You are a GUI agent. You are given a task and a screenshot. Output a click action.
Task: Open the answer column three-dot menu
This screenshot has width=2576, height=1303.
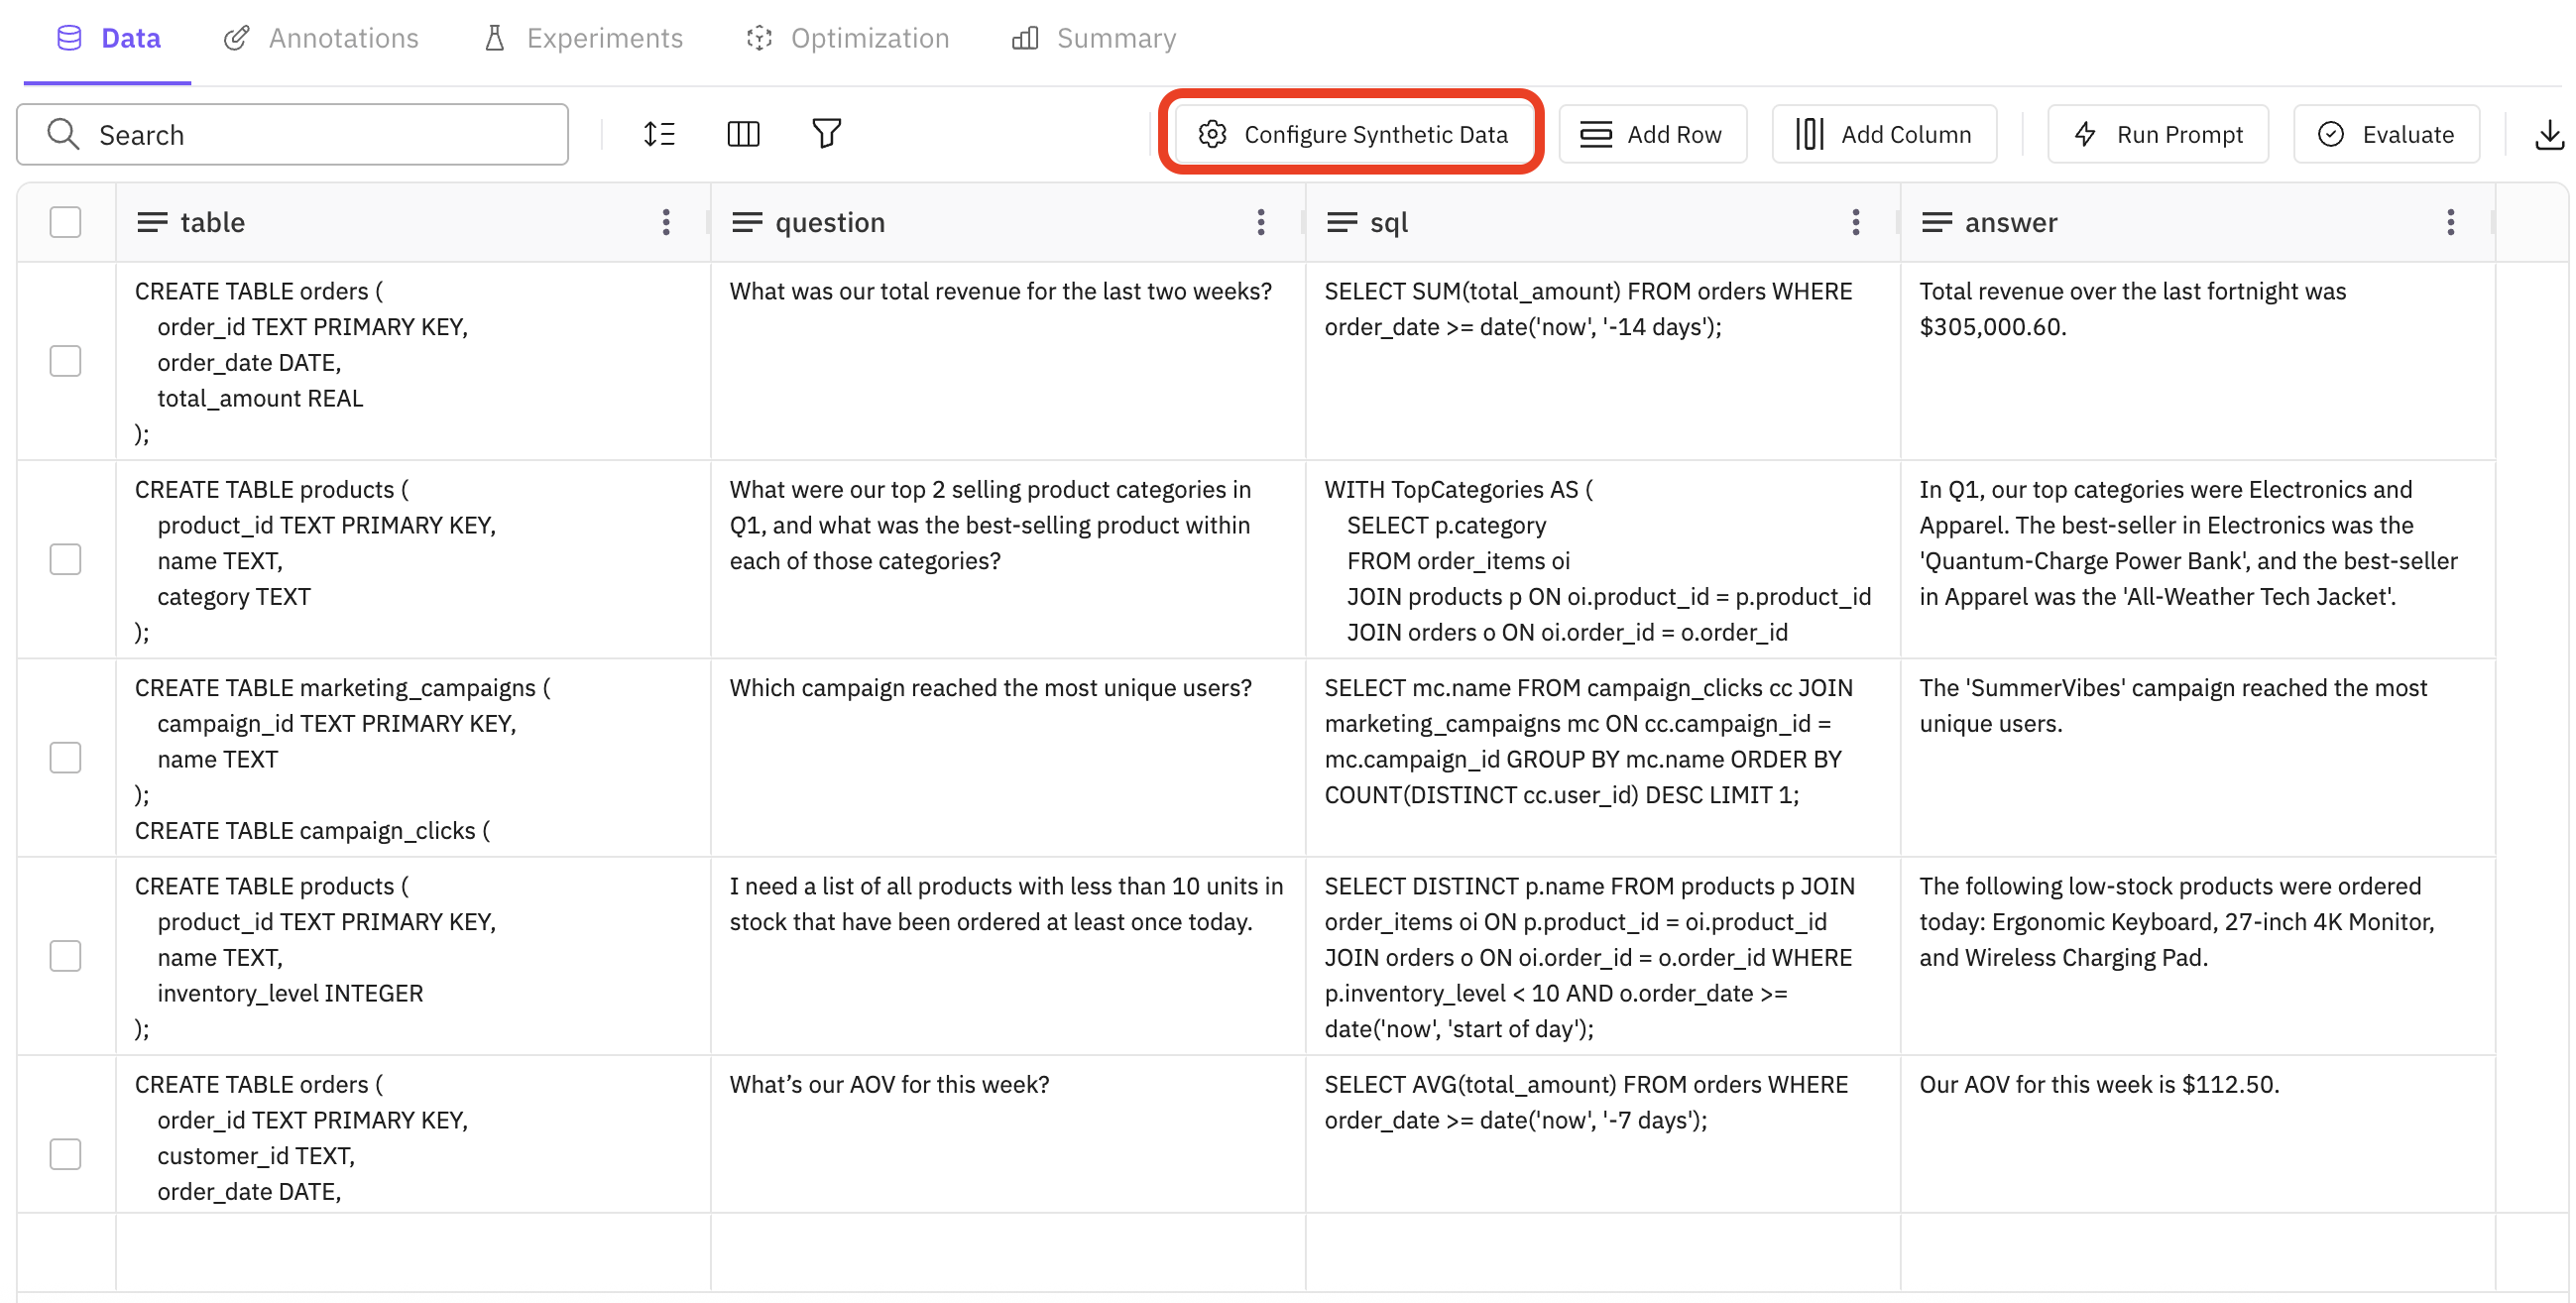[2450, 222]
